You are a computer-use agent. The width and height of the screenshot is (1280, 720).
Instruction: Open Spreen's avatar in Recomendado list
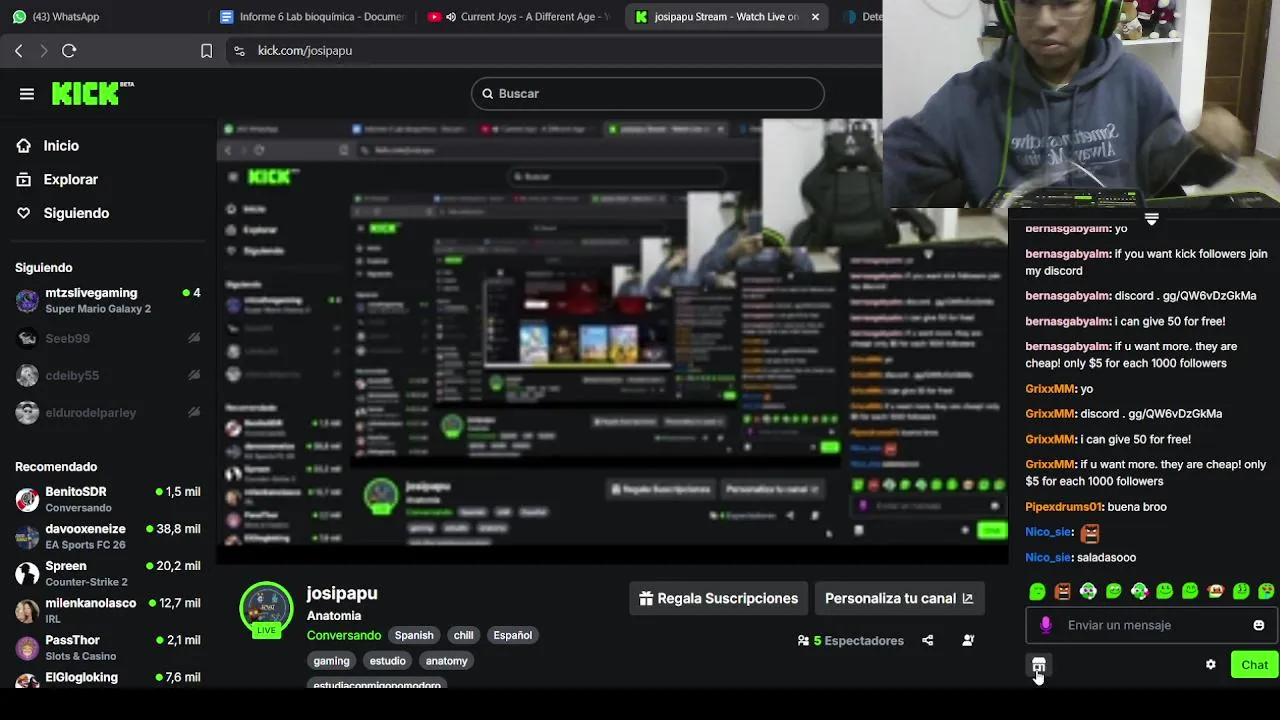tap(28, 573)
